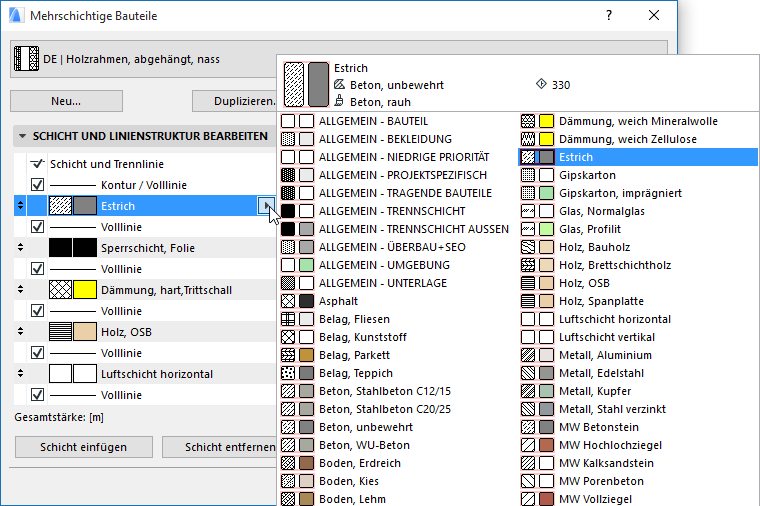Viewport: 760px width, 506px height.
Task: Click the Duplizieren... button
Action: coord(235,101)
